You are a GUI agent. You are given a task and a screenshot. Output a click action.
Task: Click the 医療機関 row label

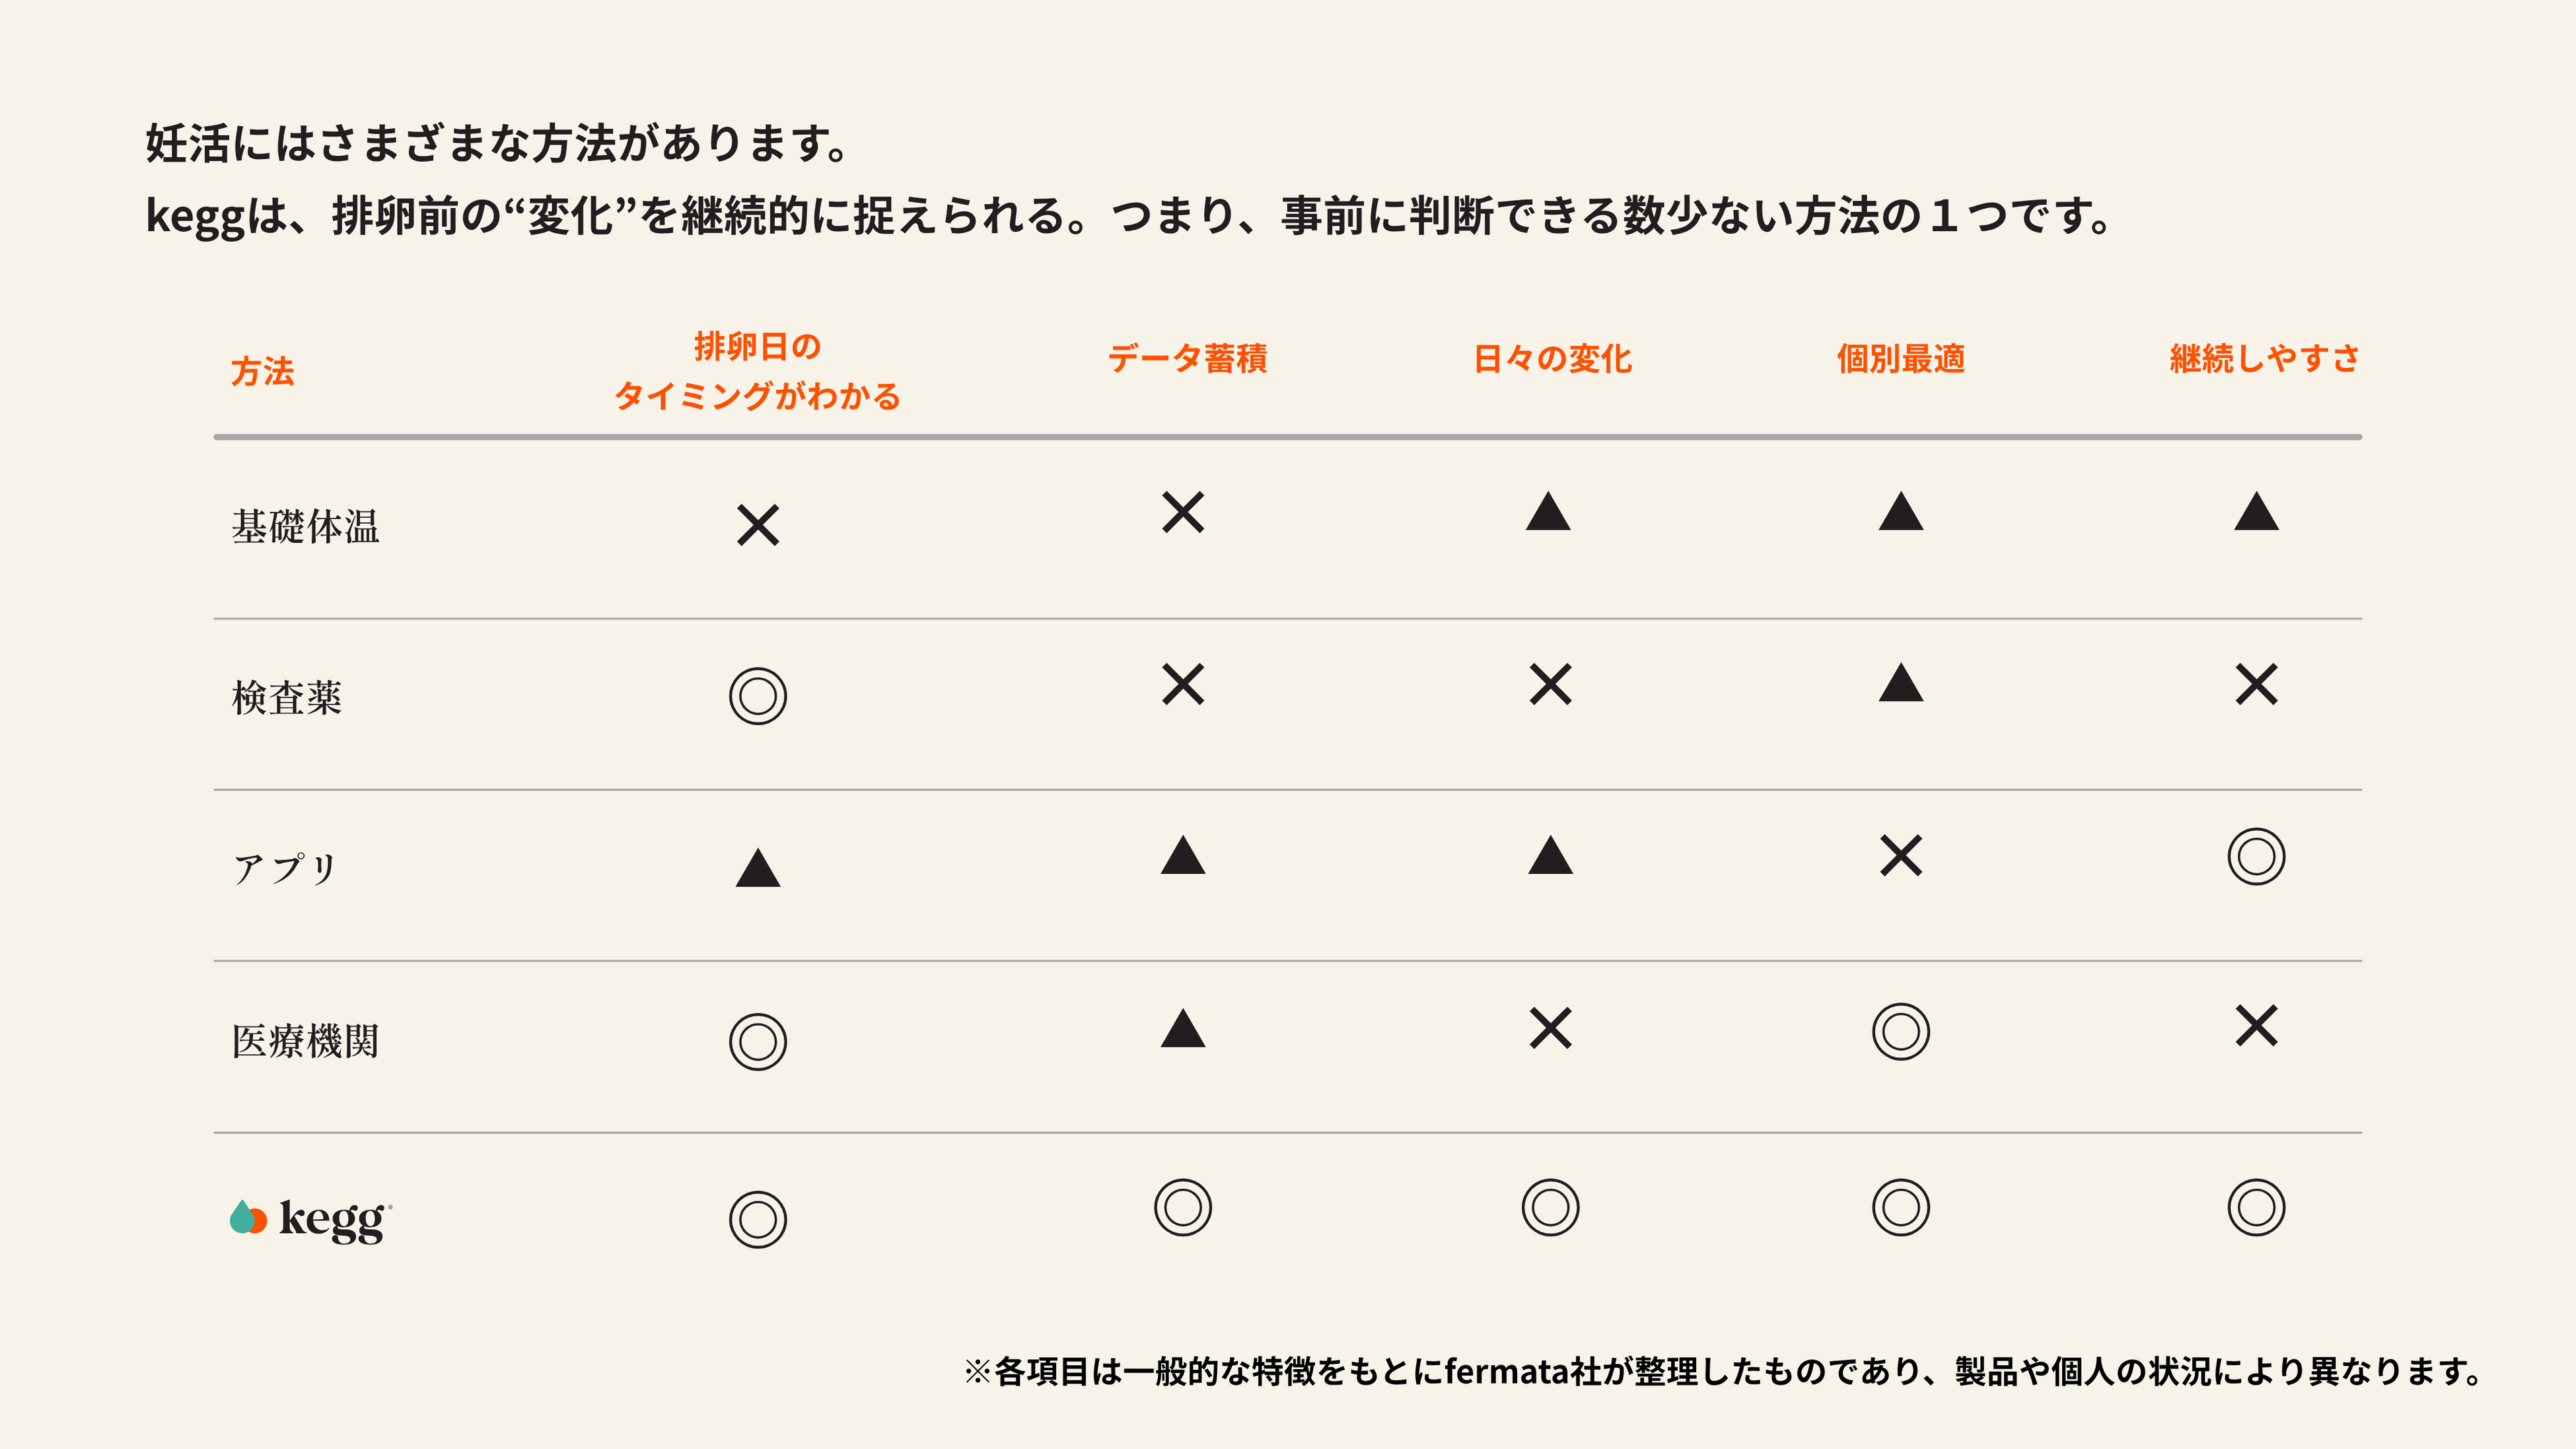[305, 1041]
